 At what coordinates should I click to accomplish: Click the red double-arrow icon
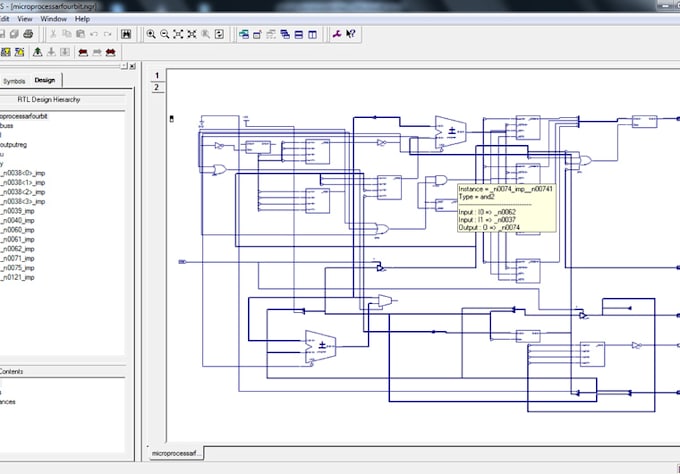(111, 52)
